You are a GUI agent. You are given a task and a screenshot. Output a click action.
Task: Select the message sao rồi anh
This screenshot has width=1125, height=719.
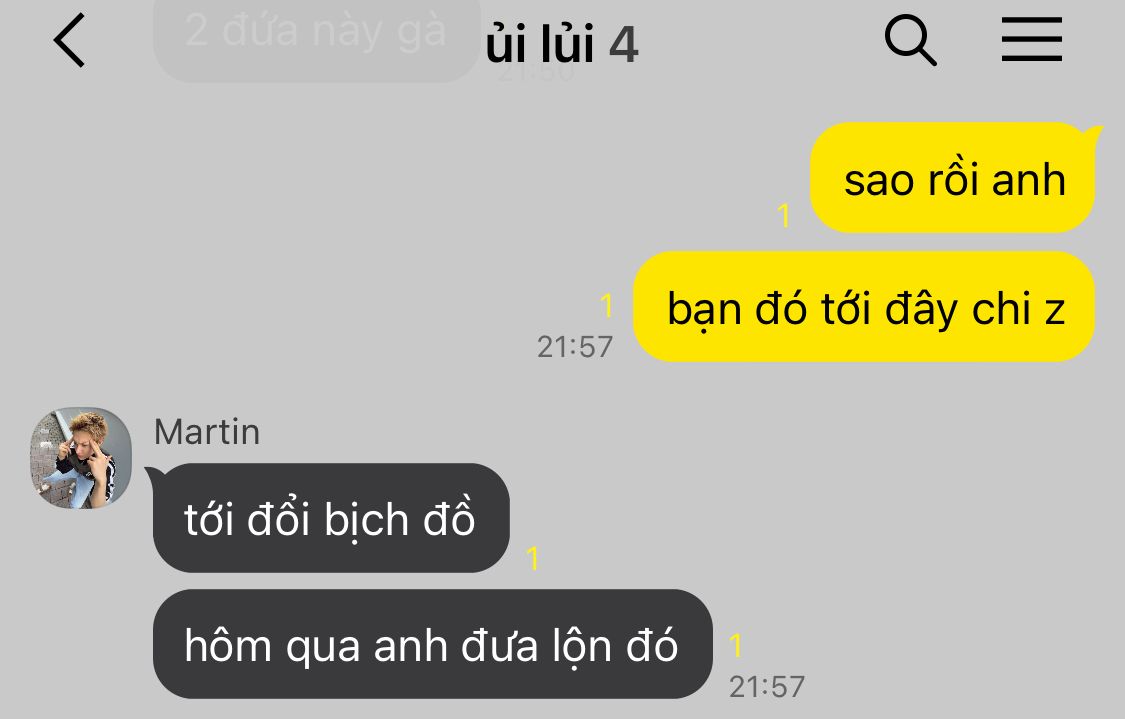pos(954,178)
